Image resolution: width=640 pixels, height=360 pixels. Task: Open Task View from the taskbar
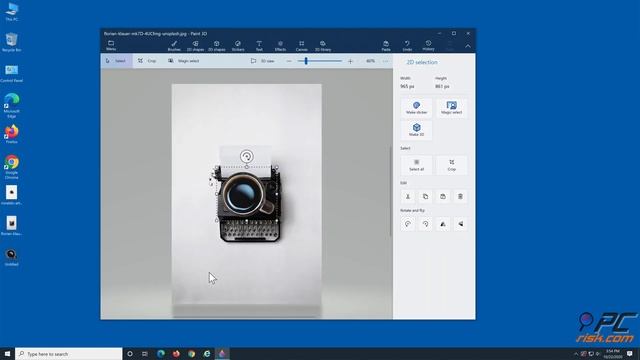click(145, 353)
